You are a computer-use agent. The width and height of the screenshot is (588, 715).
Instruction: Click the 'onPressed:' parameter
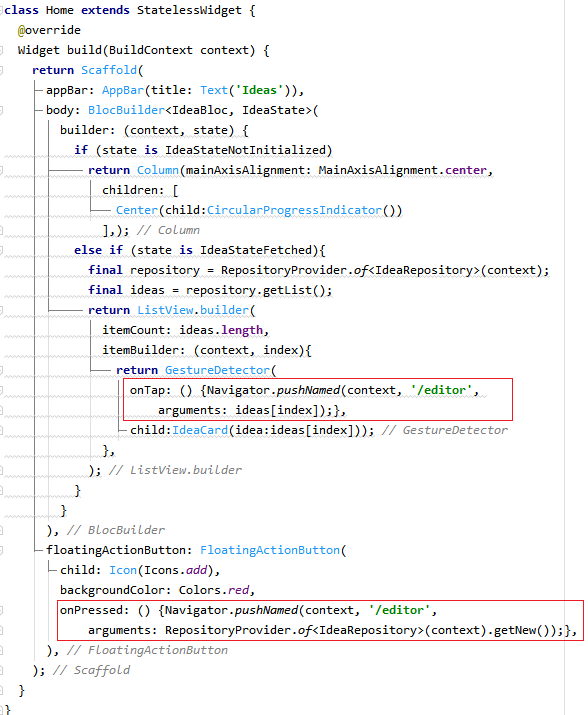[x=95, y=611]
